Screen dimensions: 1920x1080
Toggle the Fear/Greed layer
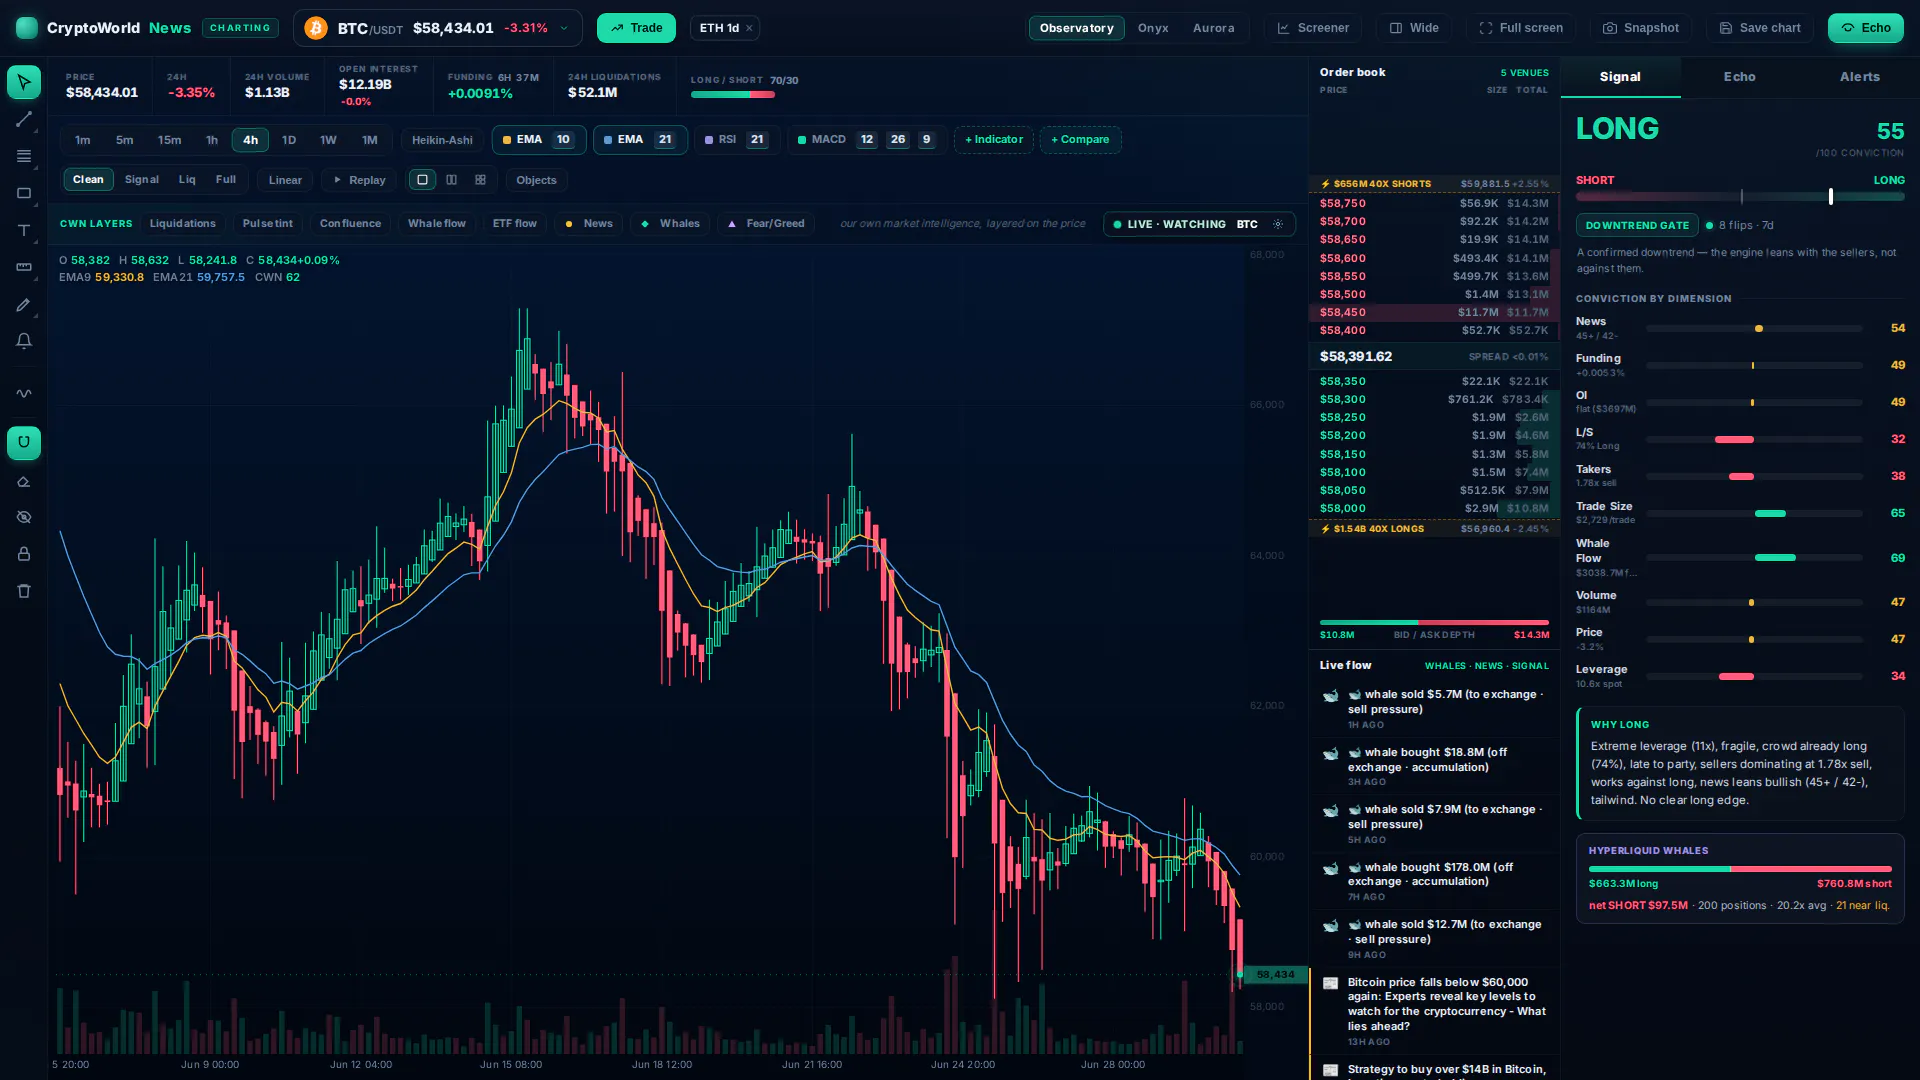pyautogui.click(x=765, y=224)
